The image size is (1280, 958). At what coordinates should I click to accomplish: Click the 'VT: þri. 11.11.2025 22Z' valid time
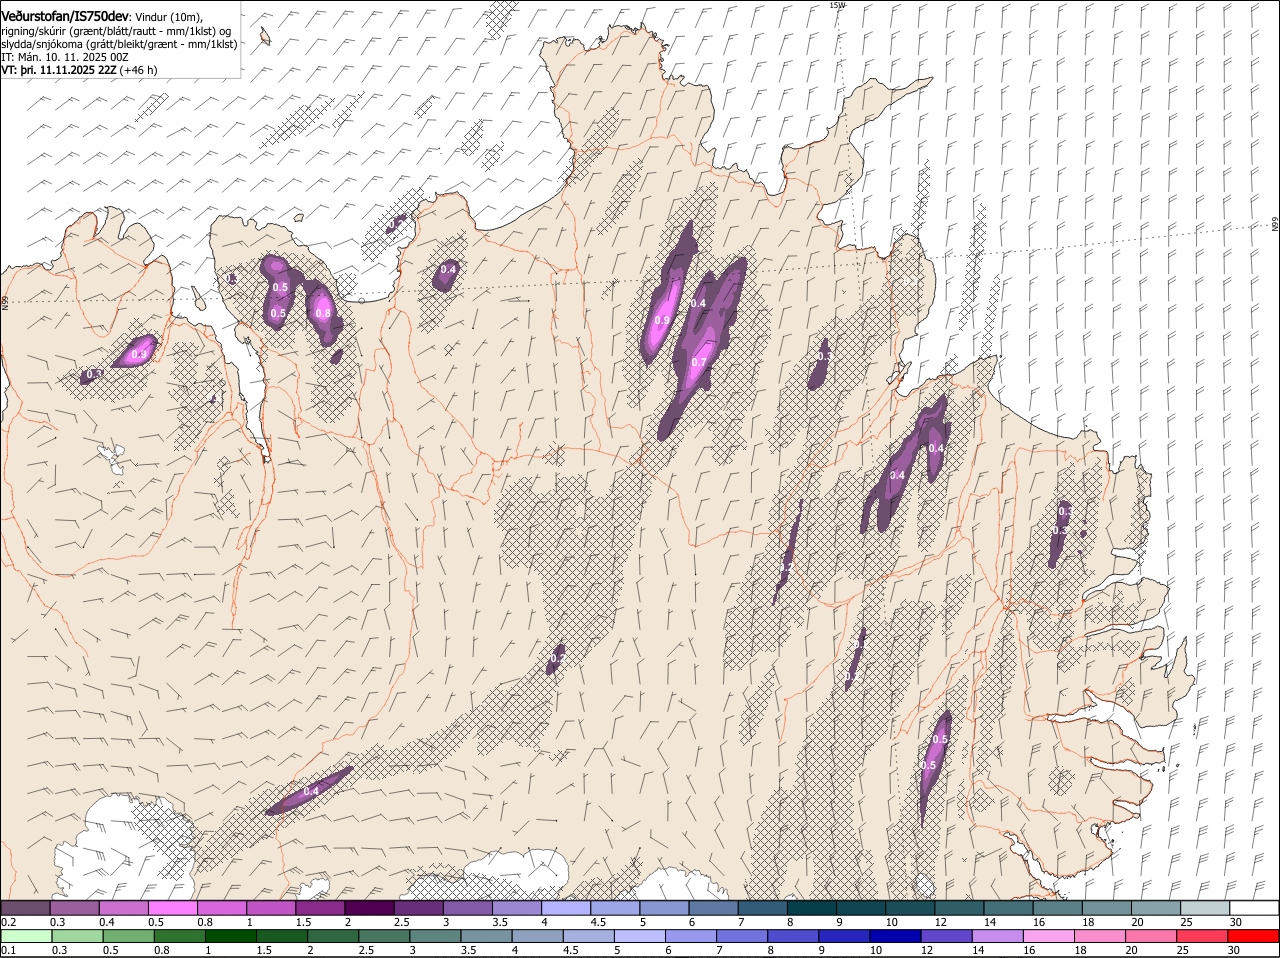coord(59,71)
